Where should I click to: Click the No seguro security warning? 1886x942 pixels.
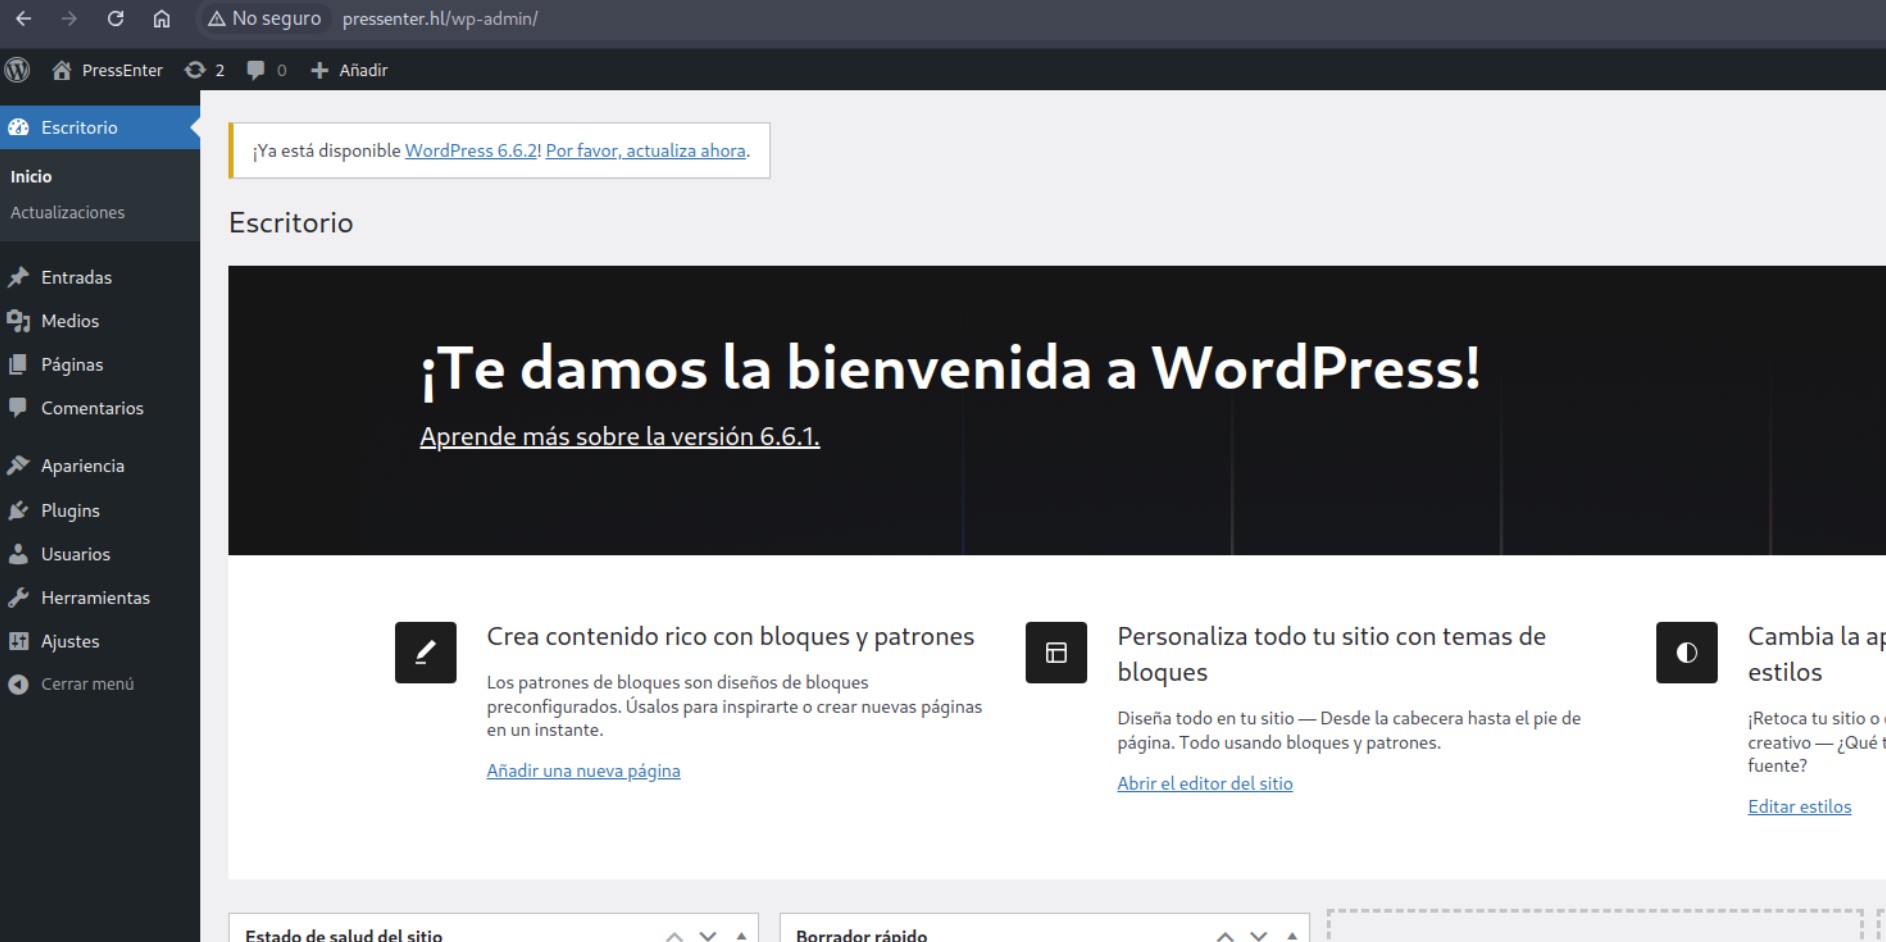click(x=264, y=18)
